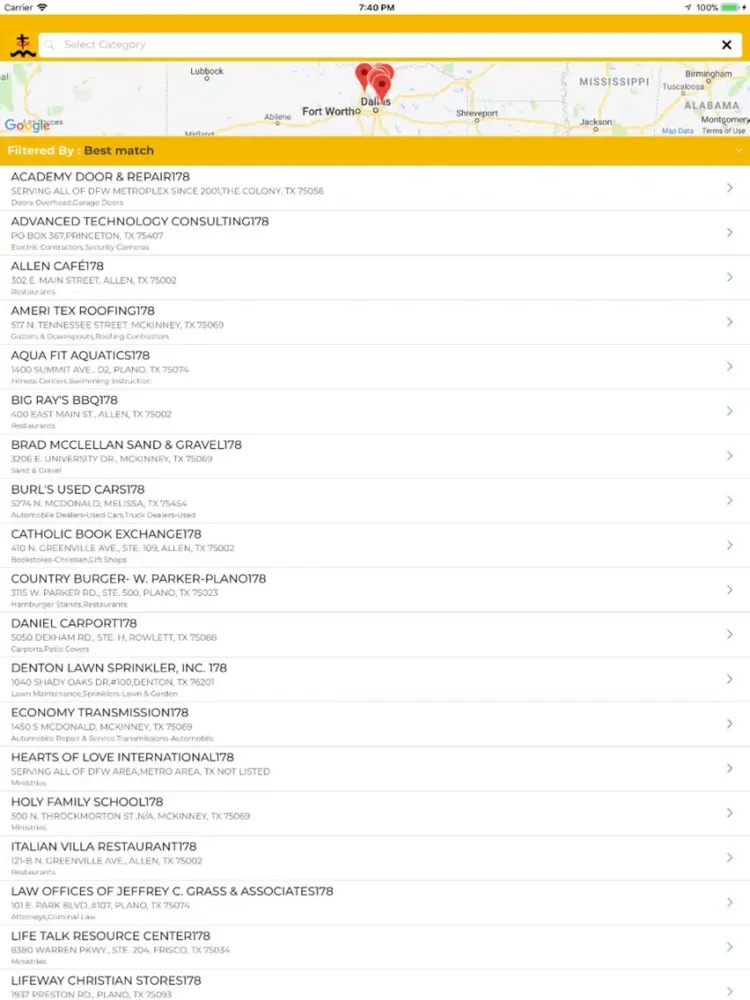Clear search with the X button
Viewport: 750px width, 1000px height.
[x=726, y=45]
